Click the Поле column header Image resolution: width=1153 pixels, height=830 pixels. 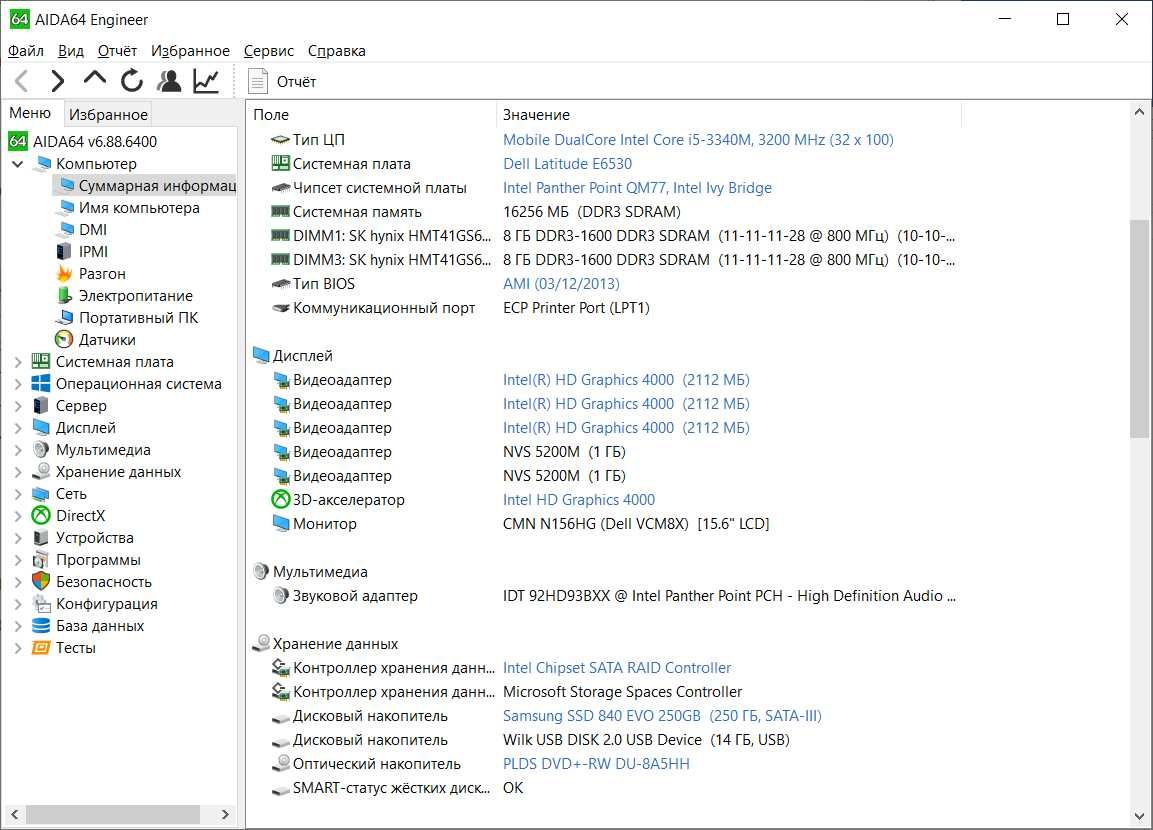pos(371,115)
